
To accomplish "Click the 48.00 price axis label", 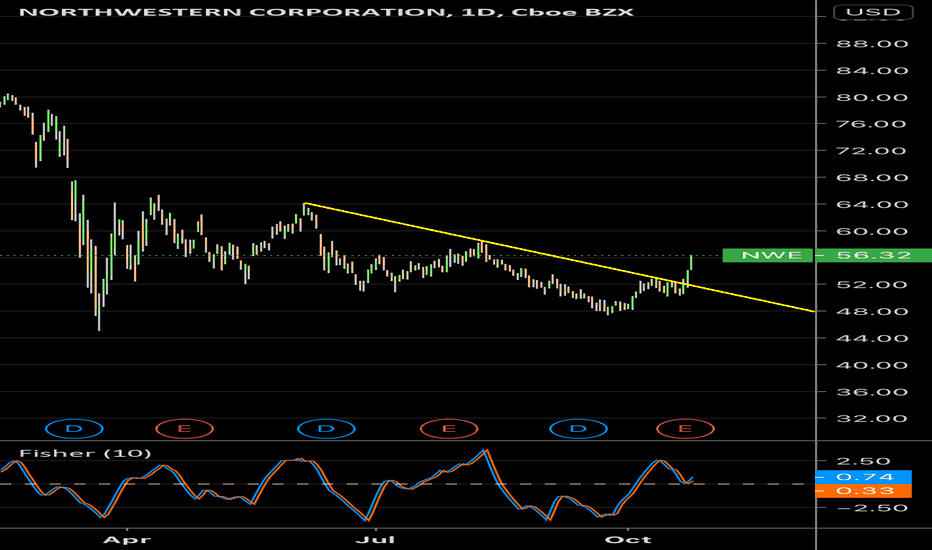I will point(872,312).
